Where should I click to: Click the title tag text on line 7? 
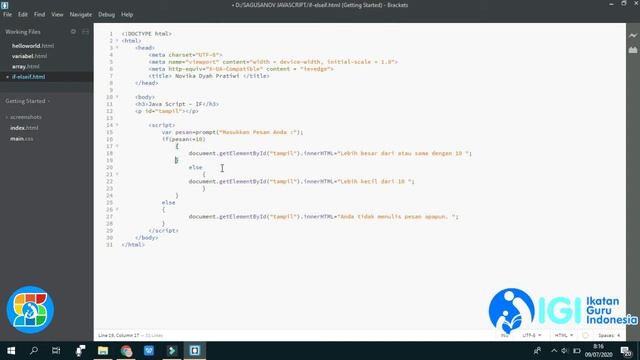209,76
